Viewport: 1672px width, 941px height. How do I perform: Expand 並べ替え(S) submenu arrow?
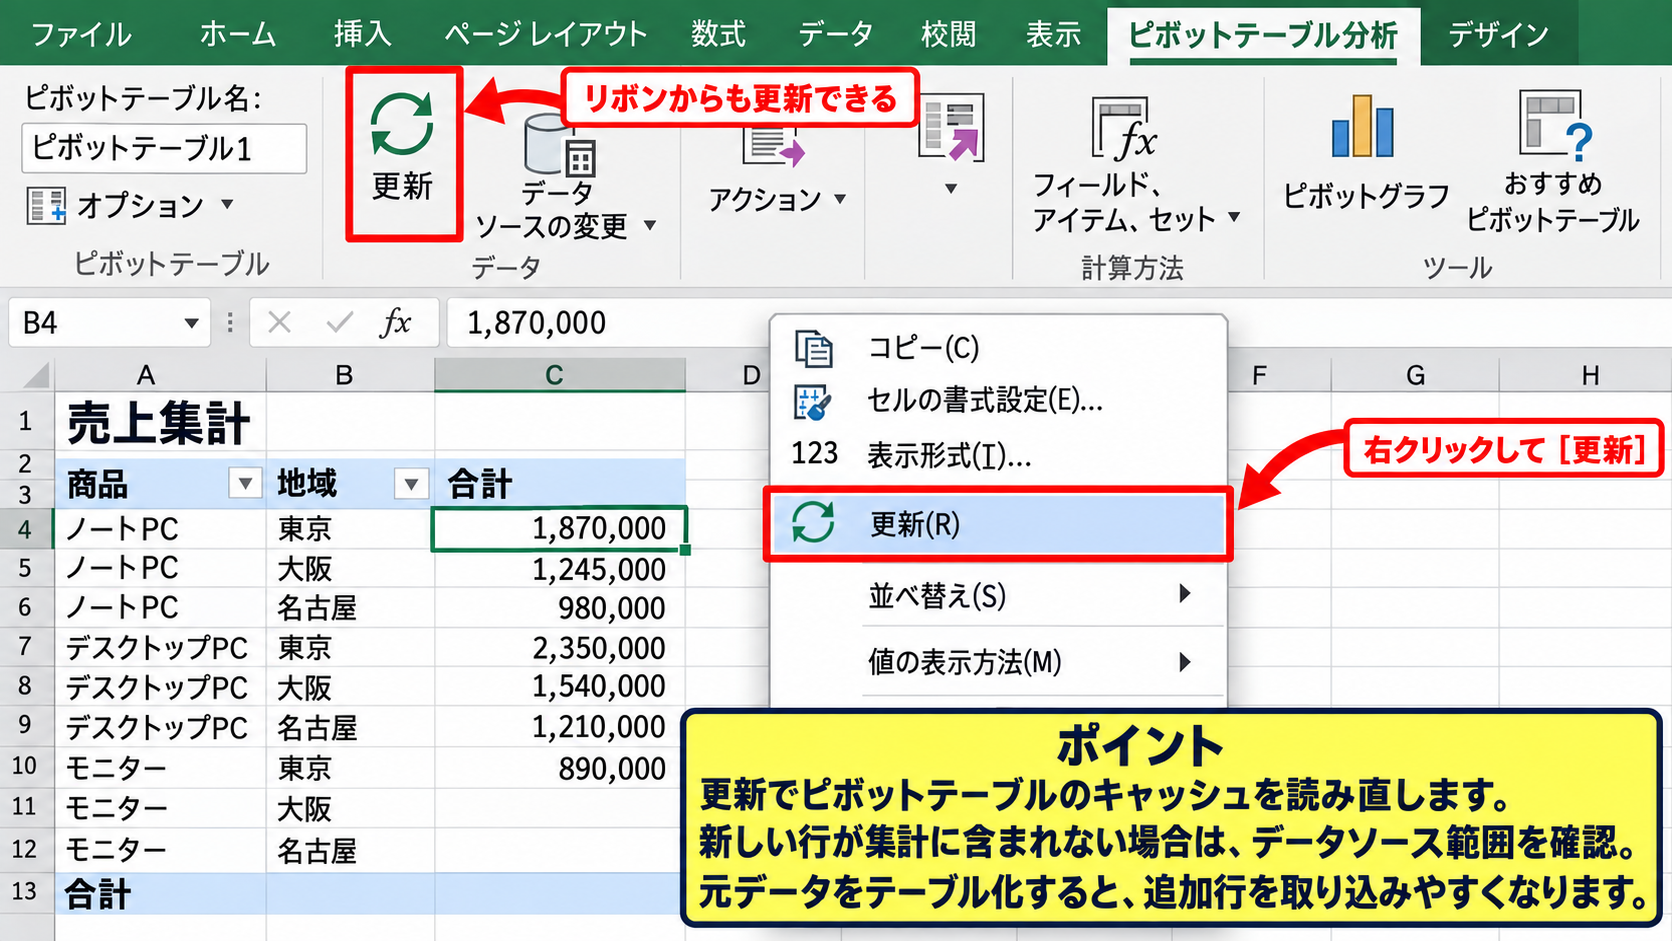pos(1185,594)
